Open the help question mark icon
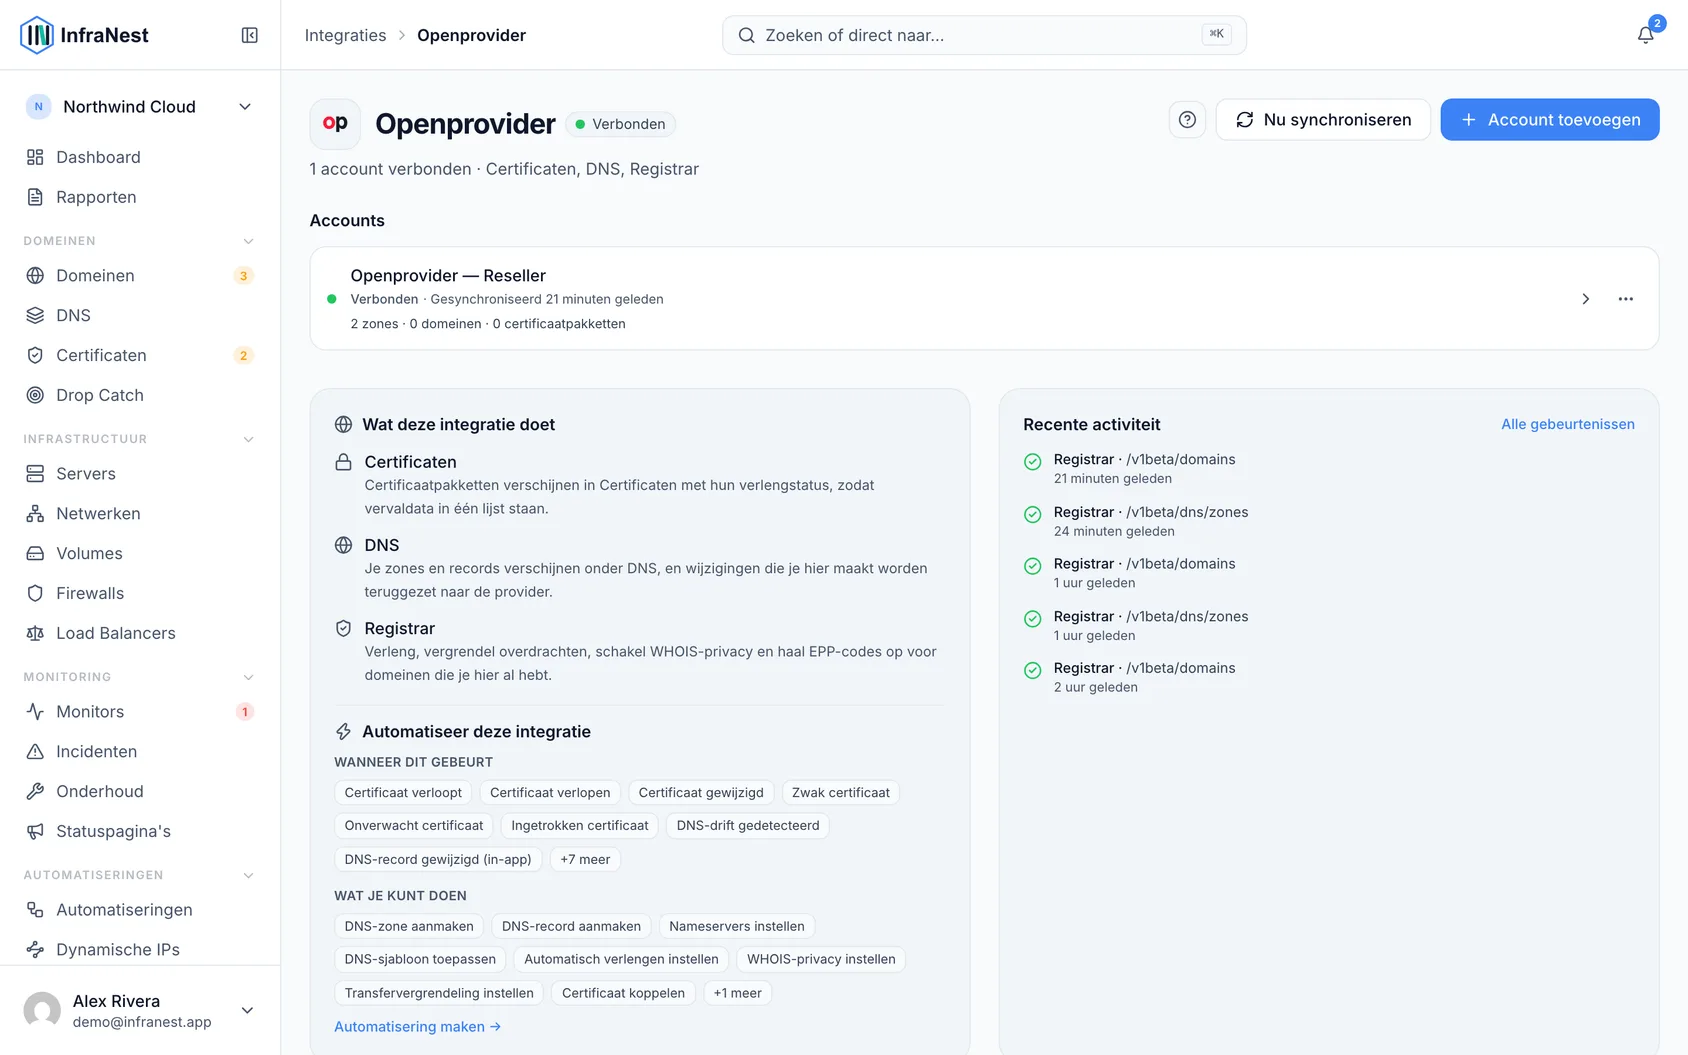 [1187, 120]
